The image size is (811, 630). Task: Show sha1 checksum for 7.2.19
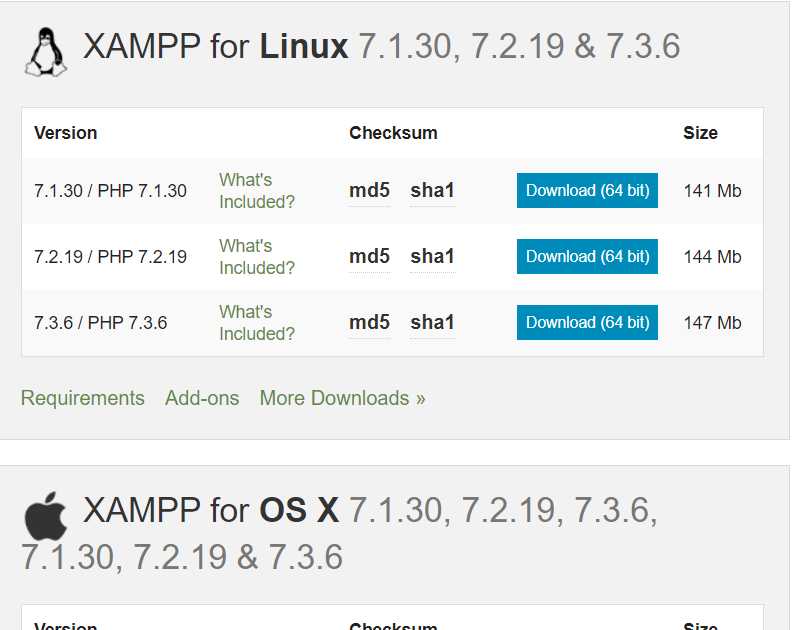click(432, 257)
